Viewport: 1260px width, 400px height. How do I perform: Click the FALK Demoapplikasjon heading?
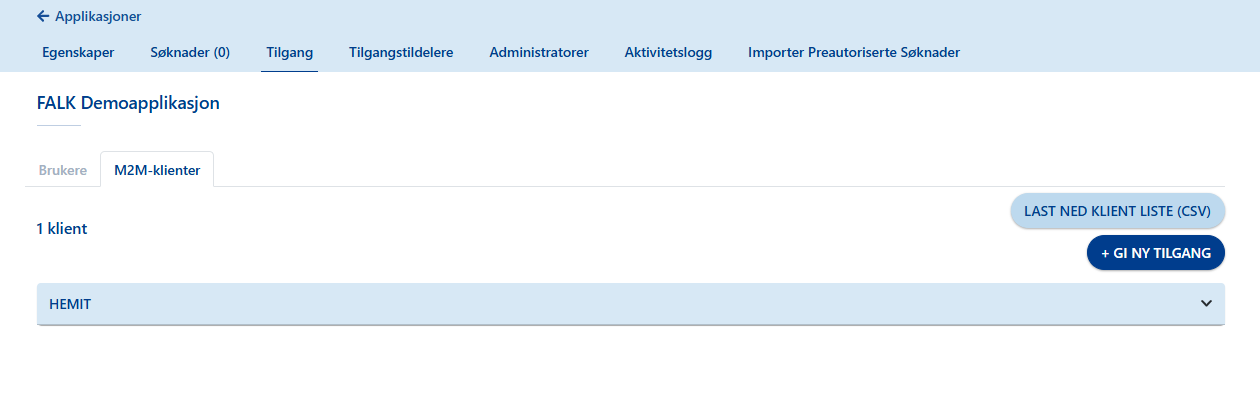coord(128,103)
